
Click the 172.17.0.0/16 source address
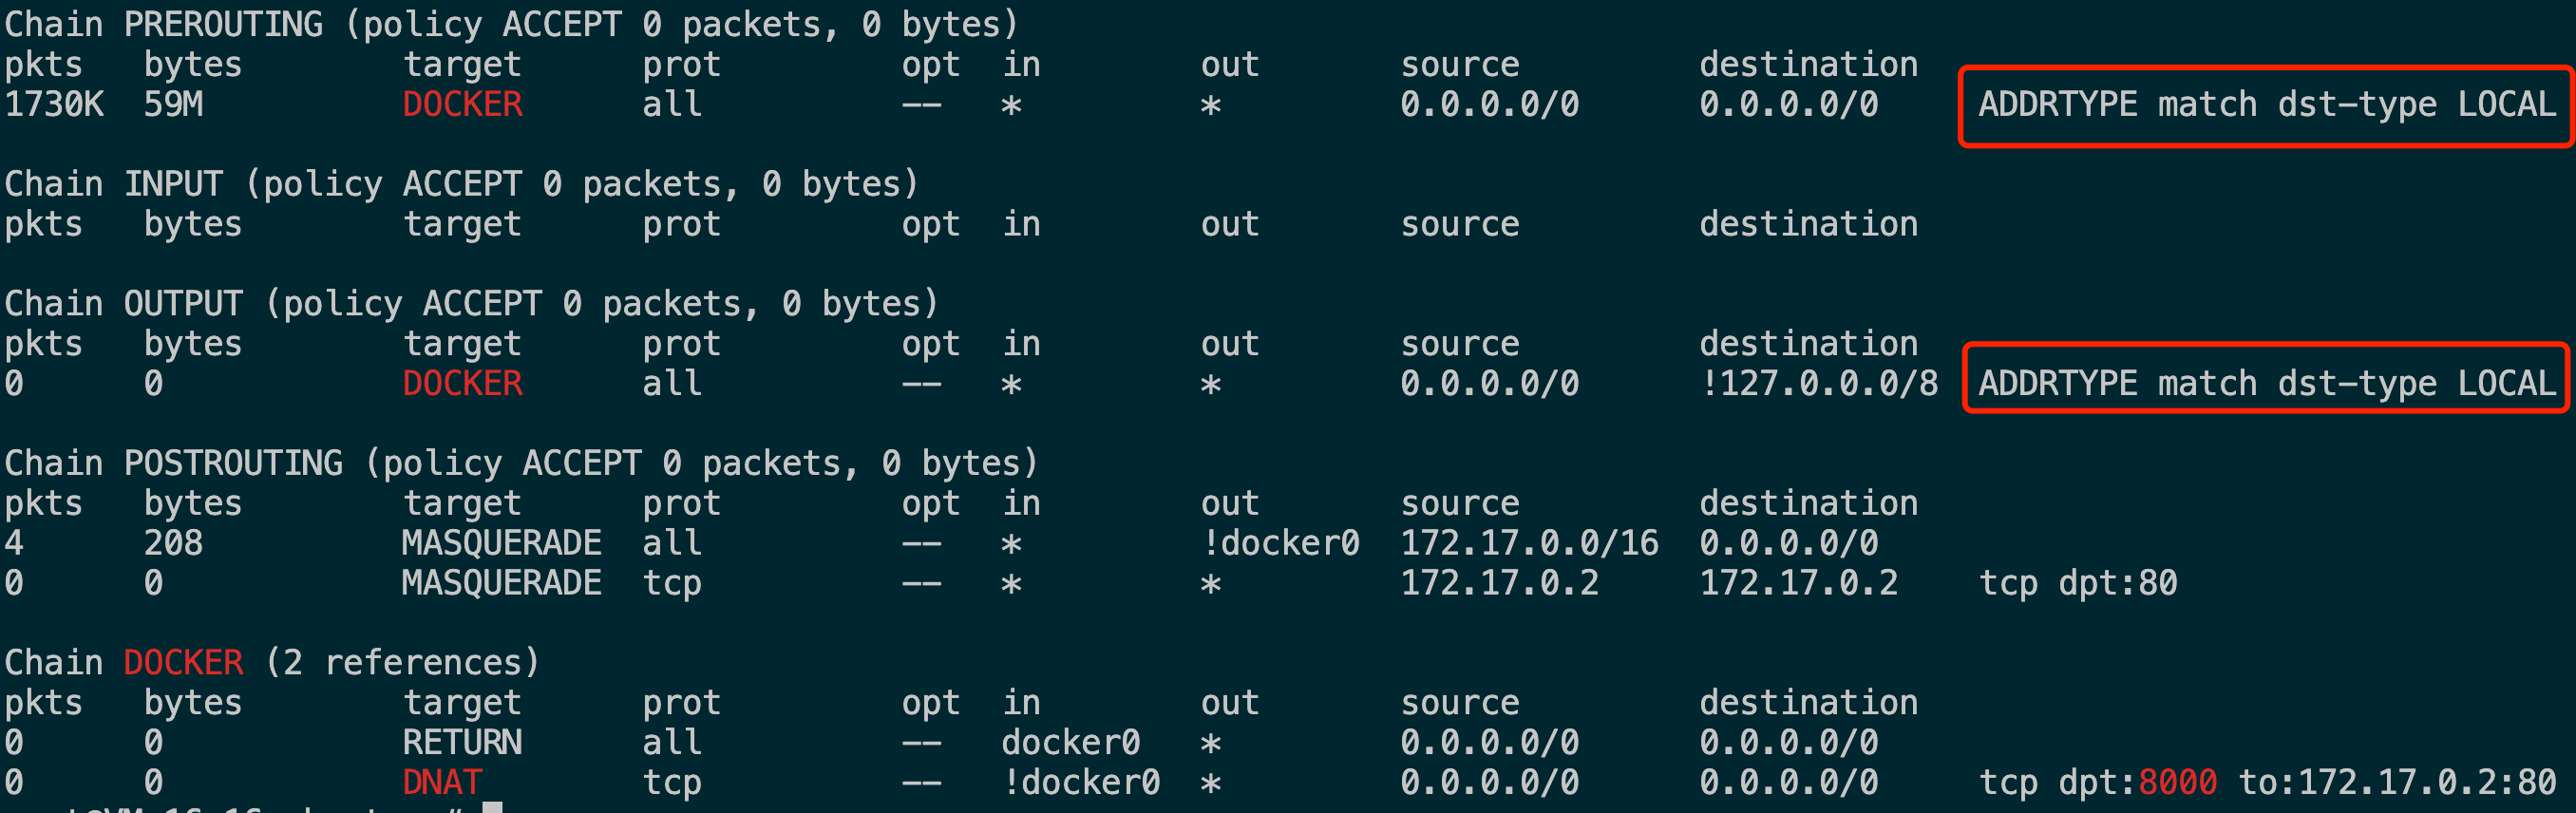pyautogui.click(x=1529, y=543)
